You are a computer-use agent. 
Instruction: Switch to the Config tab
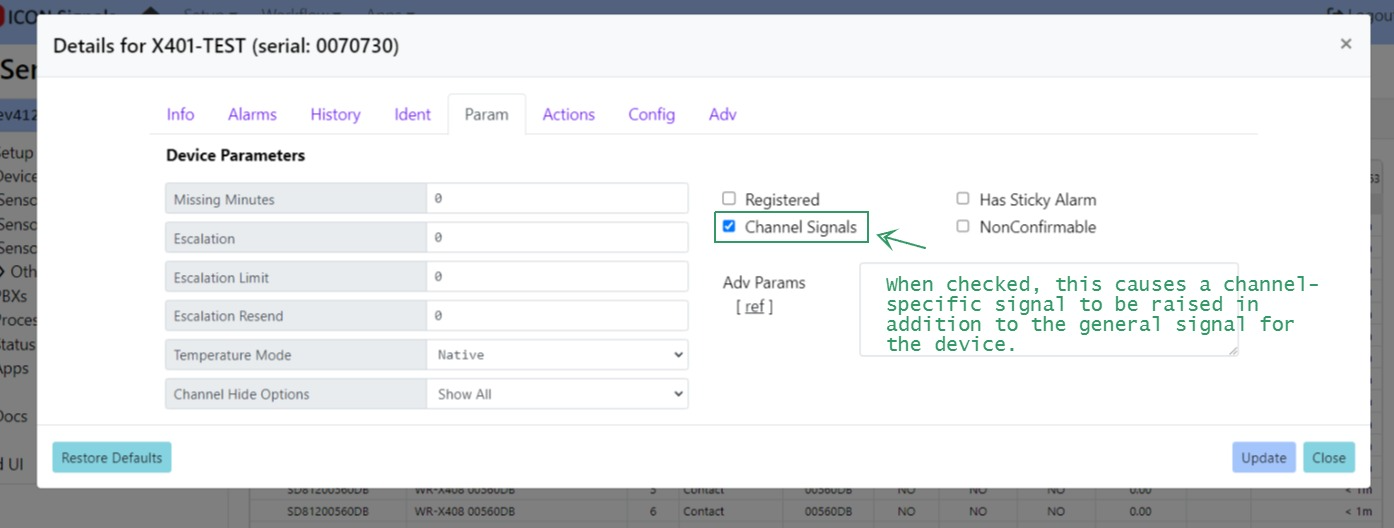pyautogui.click(x=651, y=114)
